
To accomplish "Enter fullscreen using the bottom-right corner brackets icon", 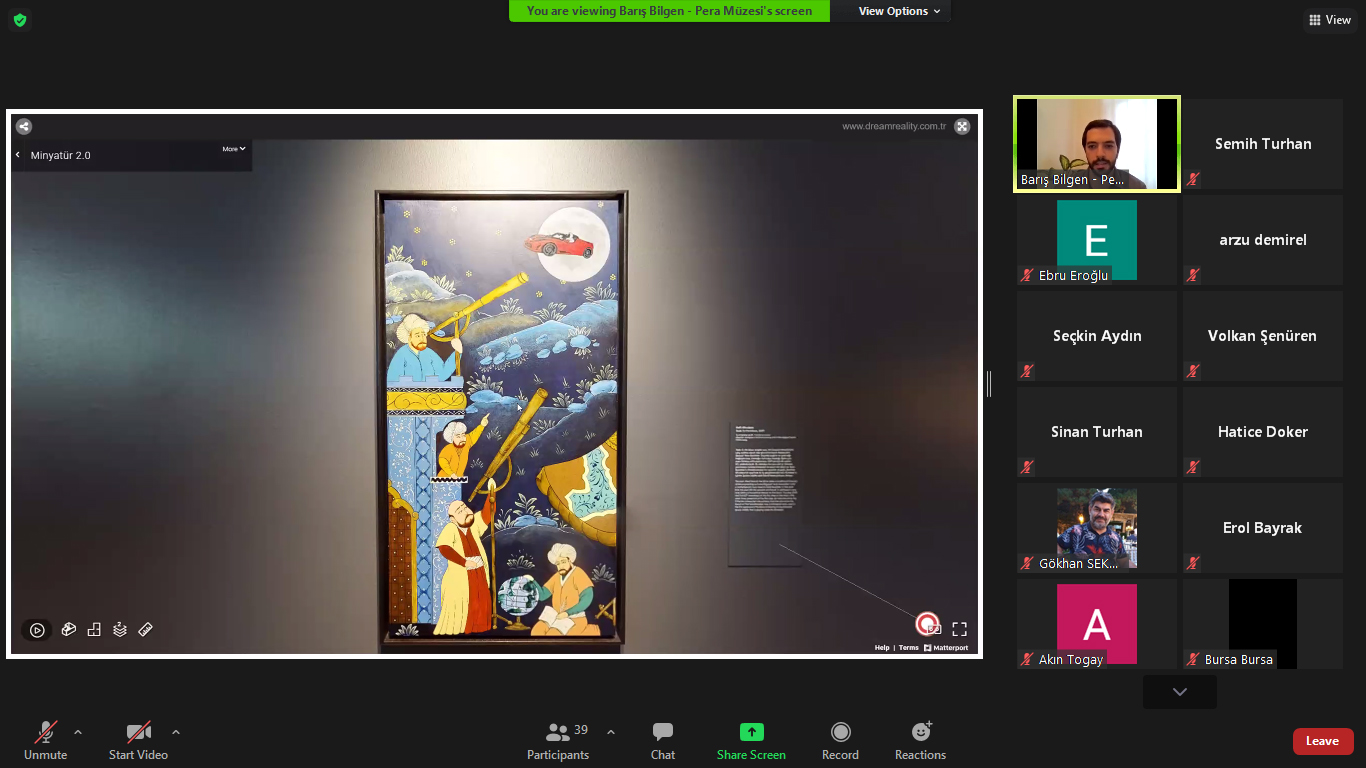I will [959, 629].
